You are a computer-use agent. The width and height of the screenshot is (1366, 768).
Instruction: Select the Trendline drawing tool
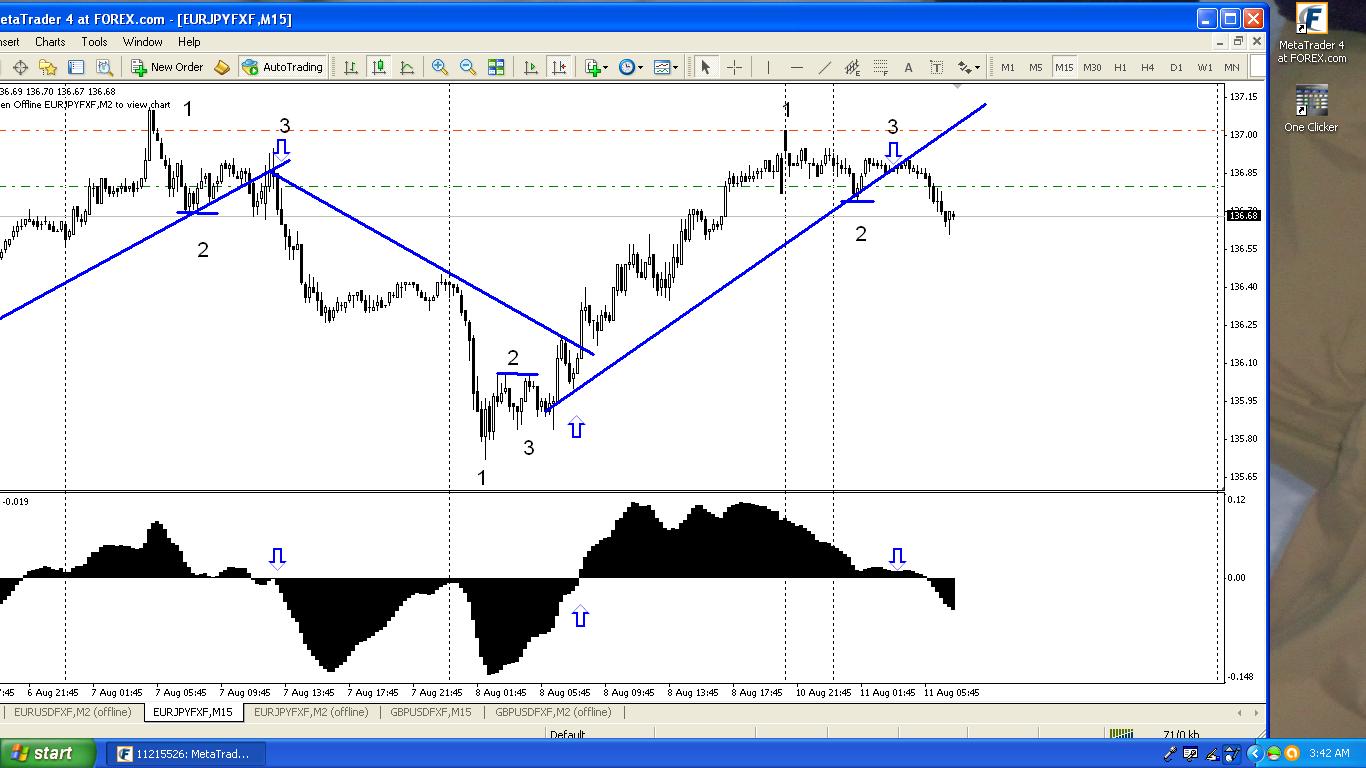coord(824,67)
